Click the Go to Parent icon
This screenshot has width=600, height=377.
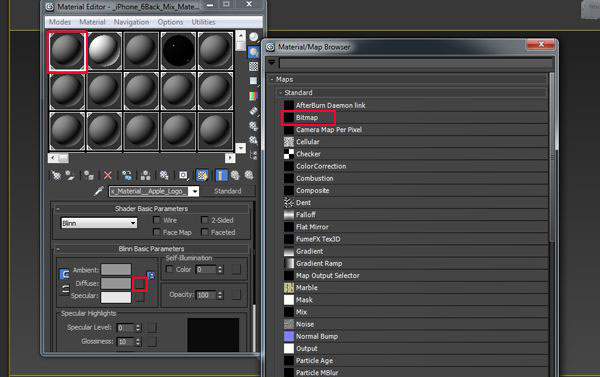(235, 175)
